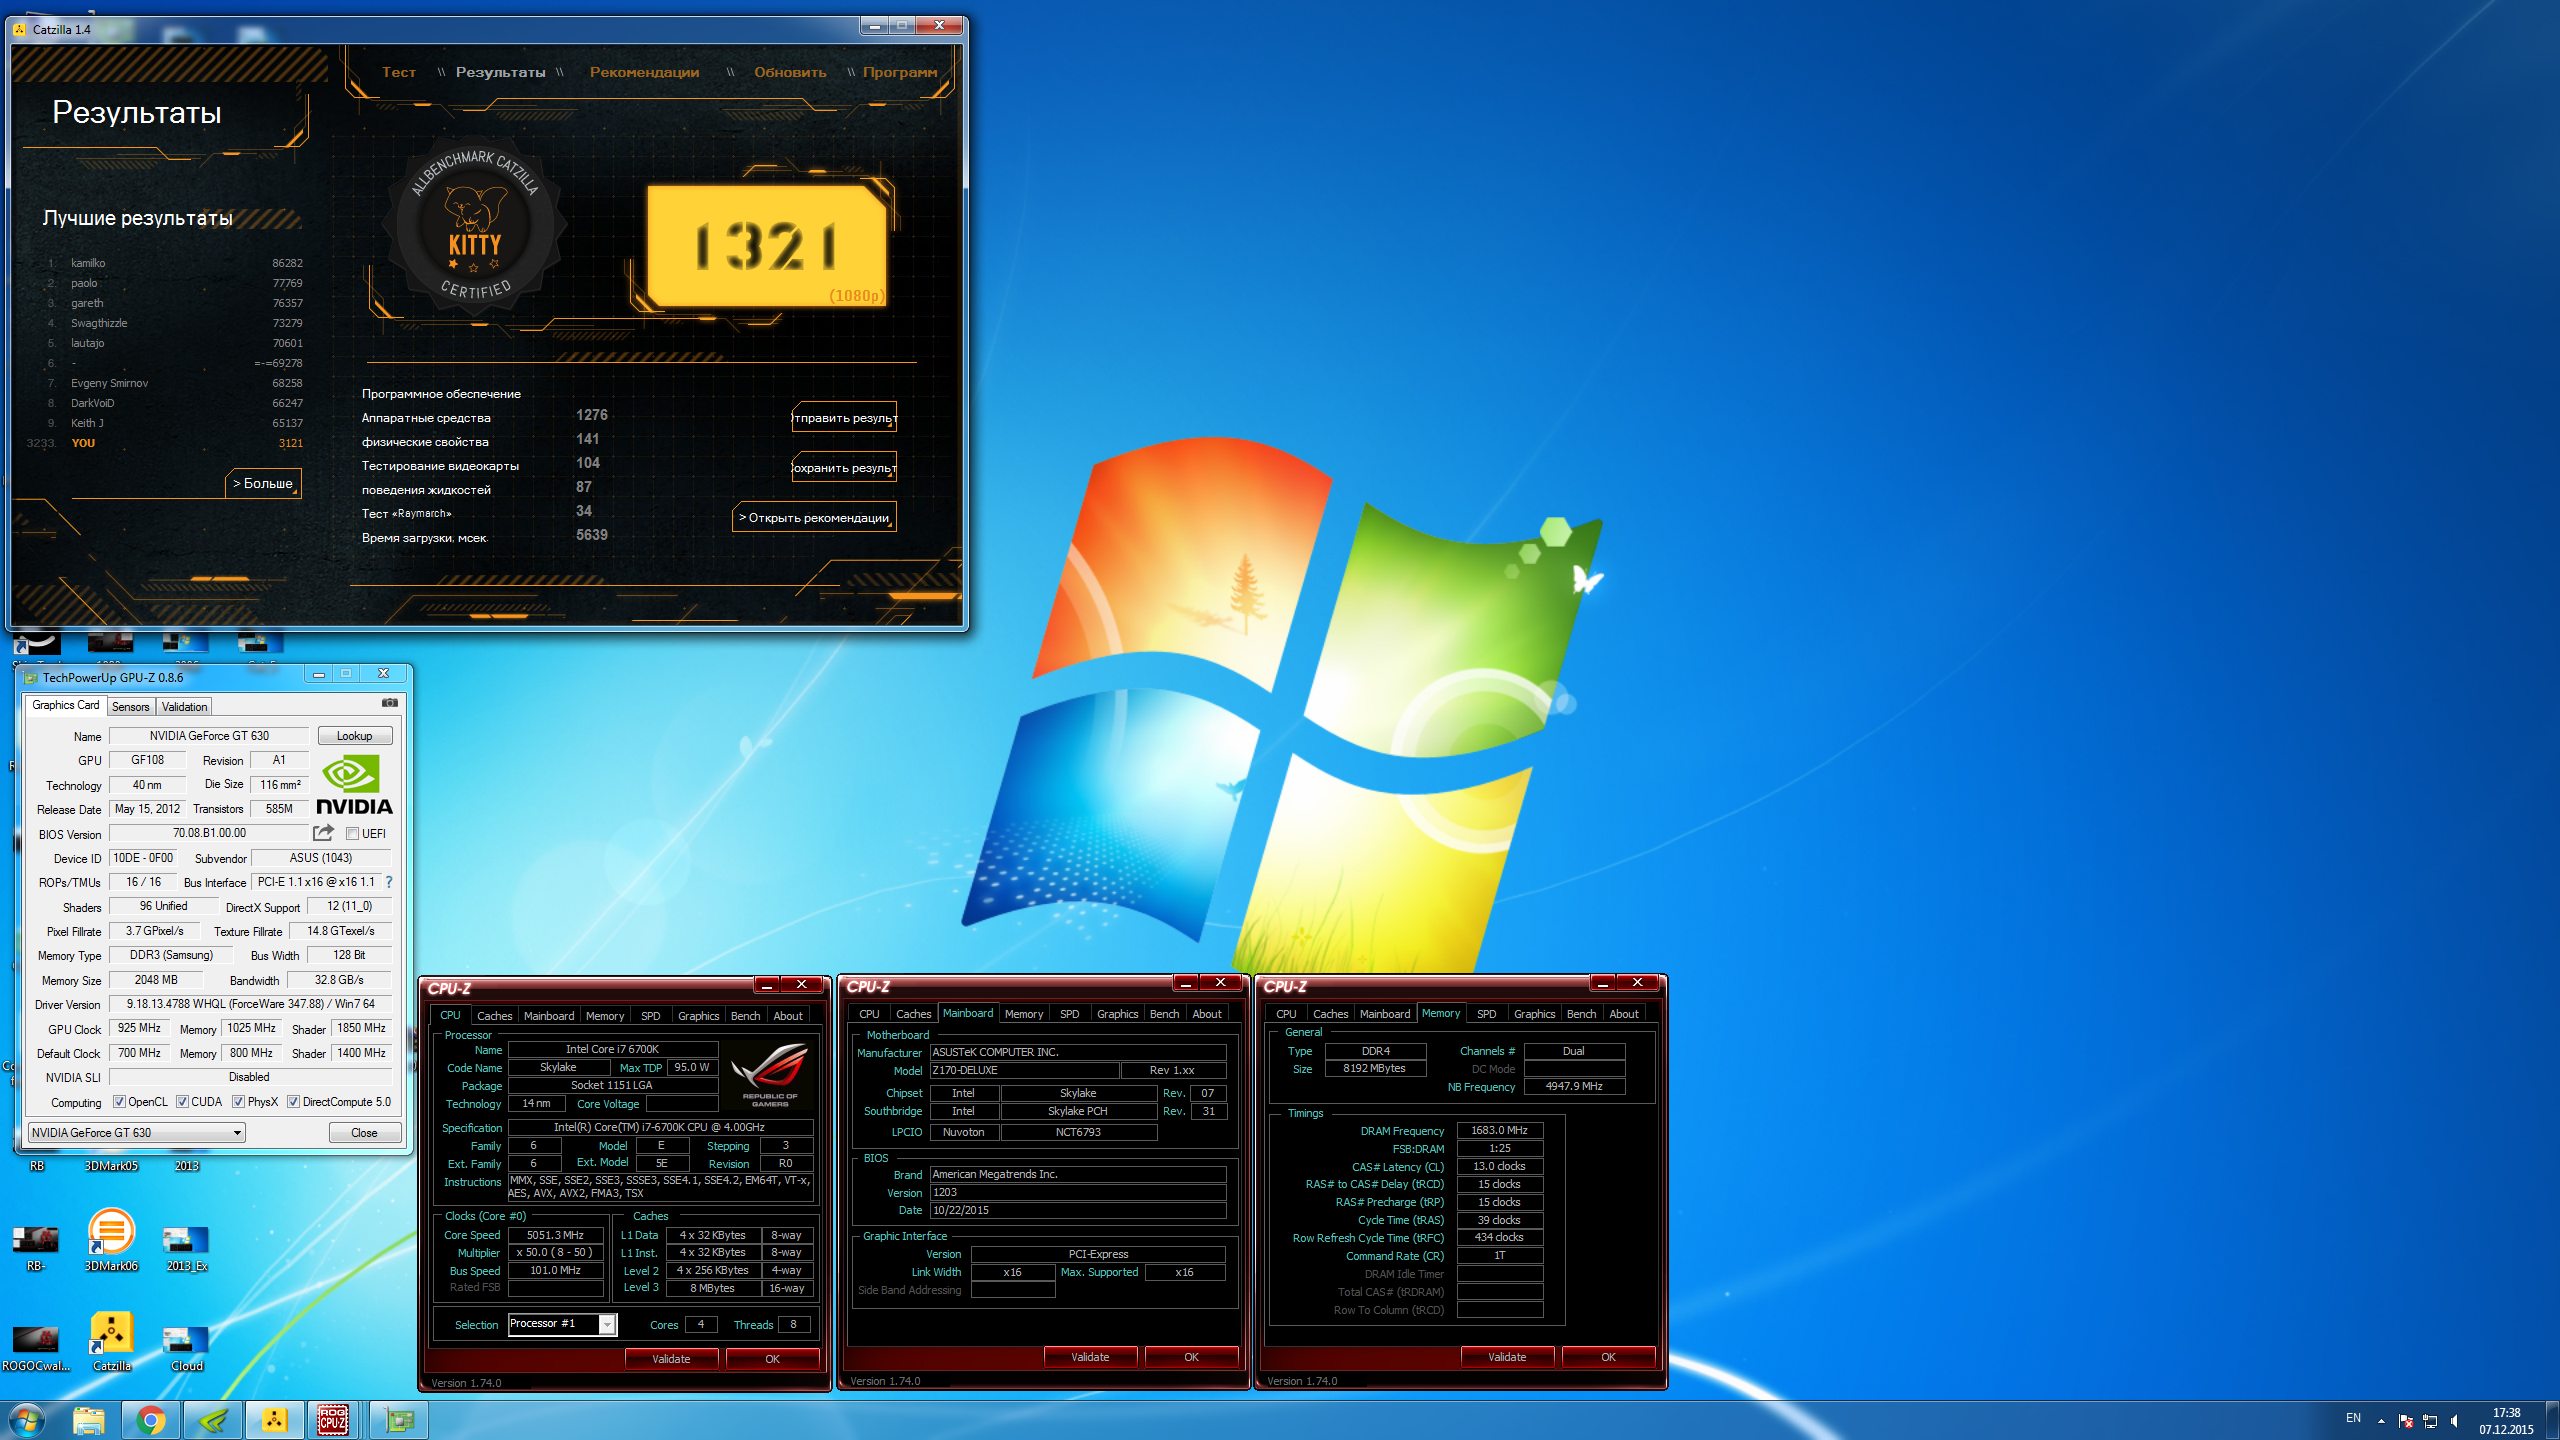The height and width of the screenshot is (1440, 2560).
Task: Click the GPU-Z title bar icon
Action: tap(30, 677)
